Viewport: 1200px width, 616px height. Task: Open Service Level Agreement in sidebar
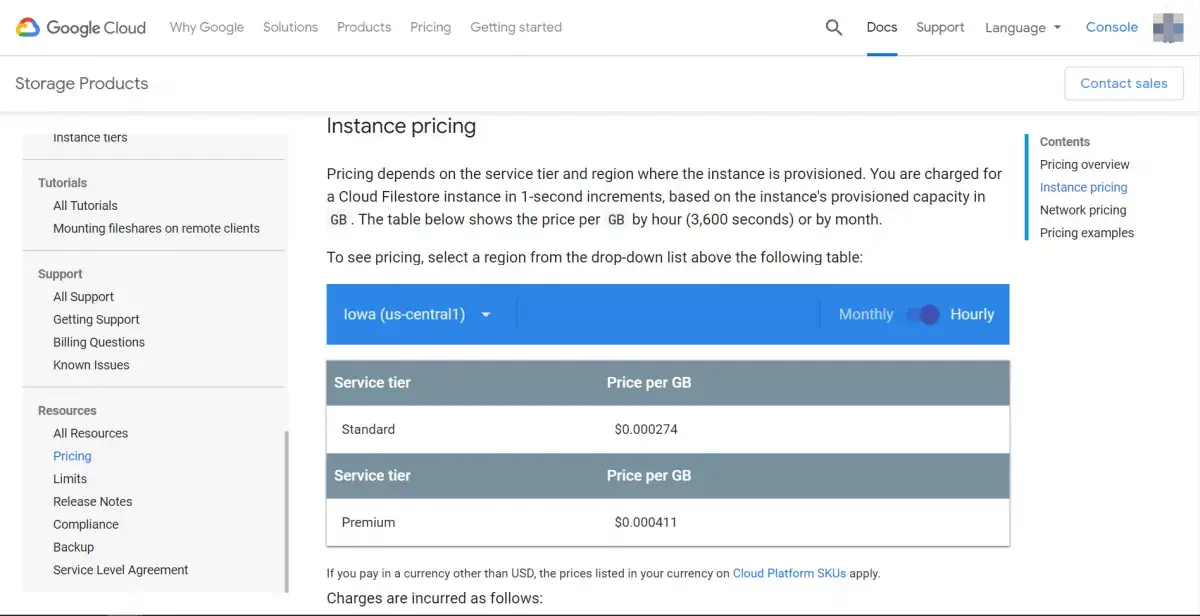120,571
